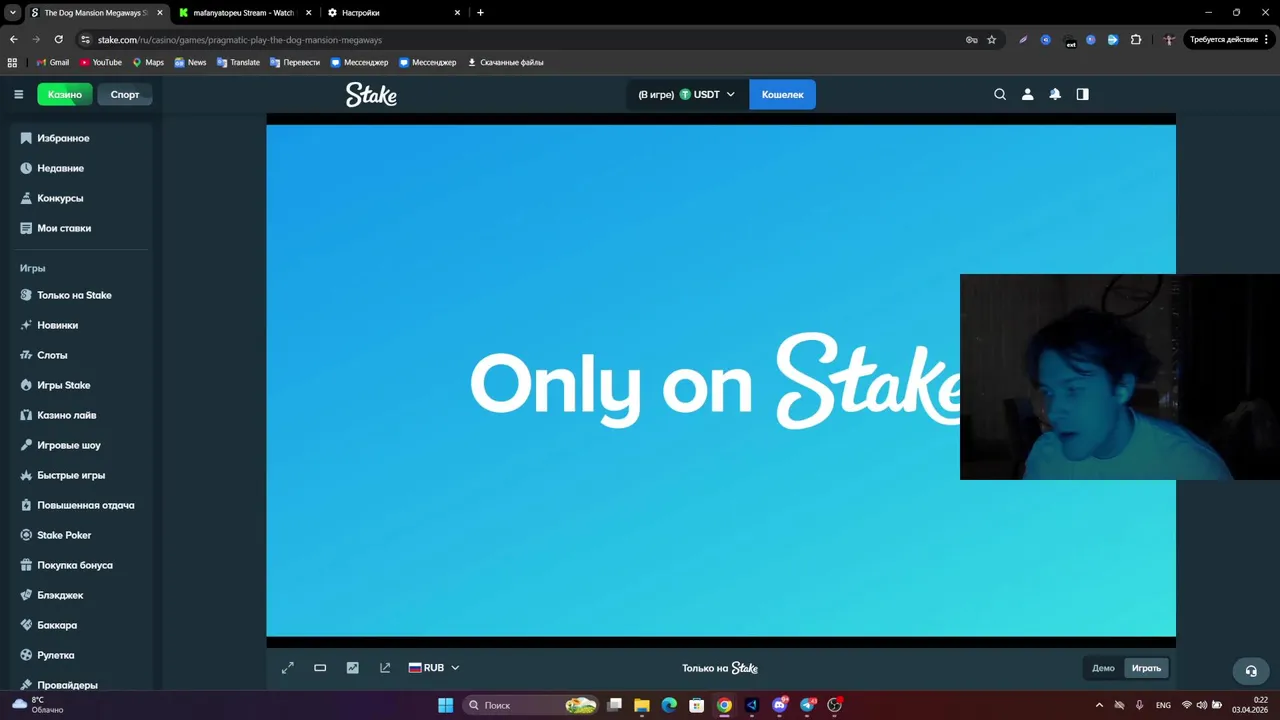Open Скачанные файлы bookmark
Screen dimensions: 1280x720
pos(506,62)
